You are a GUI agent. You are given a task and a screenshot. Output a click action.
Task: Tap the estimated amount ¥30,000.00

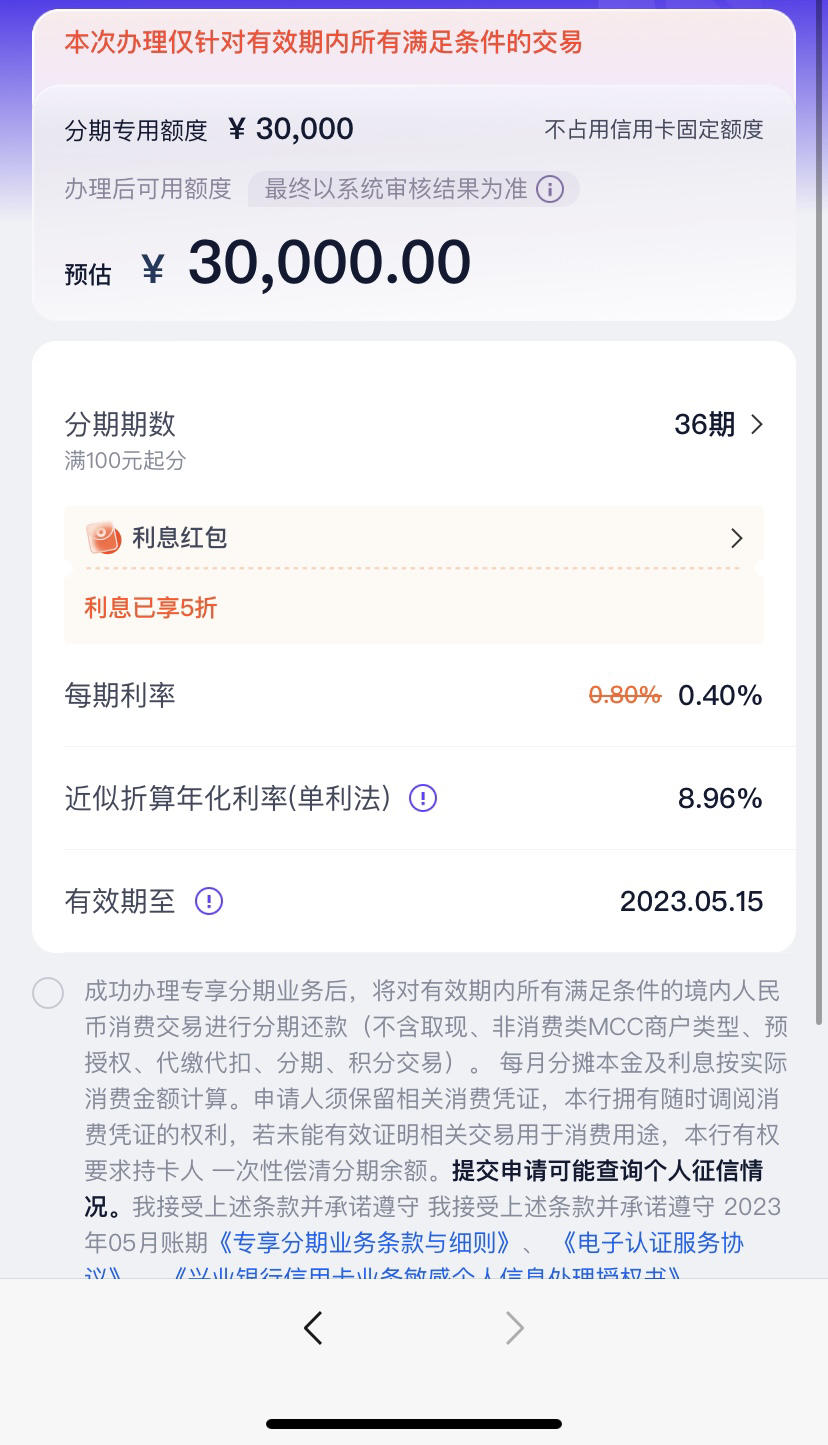[306, 264]
